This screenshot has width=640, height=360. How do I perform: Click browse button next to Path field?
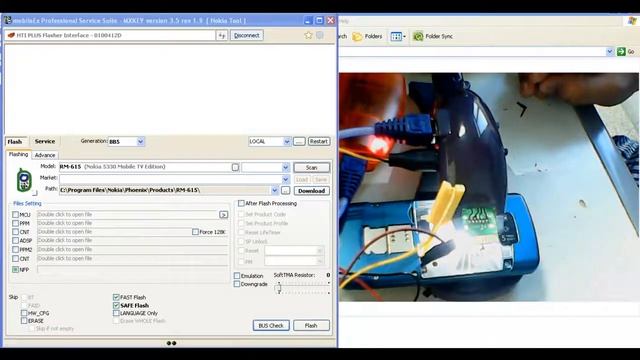click(286, 191)
